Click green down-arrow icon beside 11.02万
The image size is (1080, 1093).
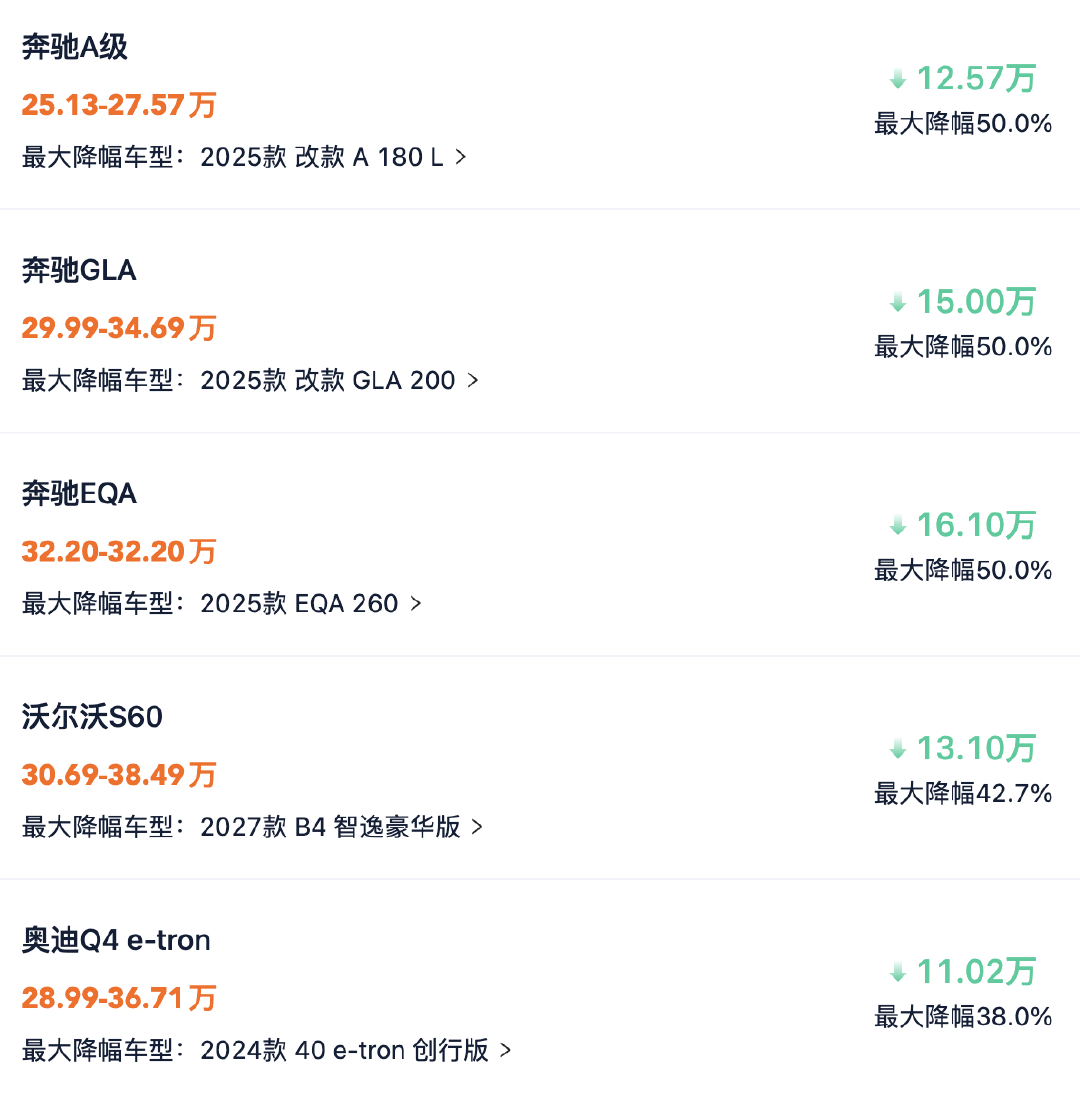click(x=898, y=972)
